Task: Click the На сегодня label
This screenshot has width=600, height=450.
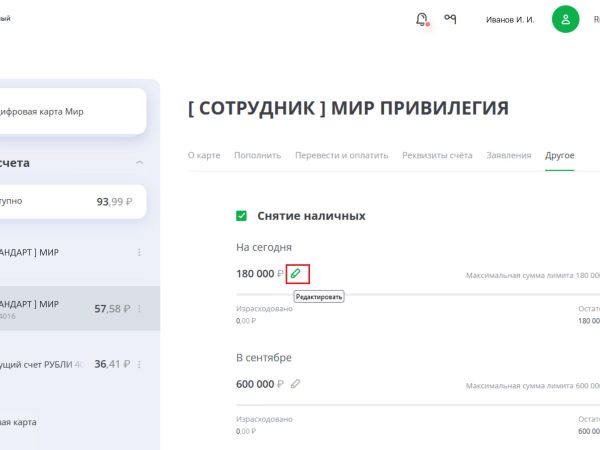Action: click(x=264, y=248)
